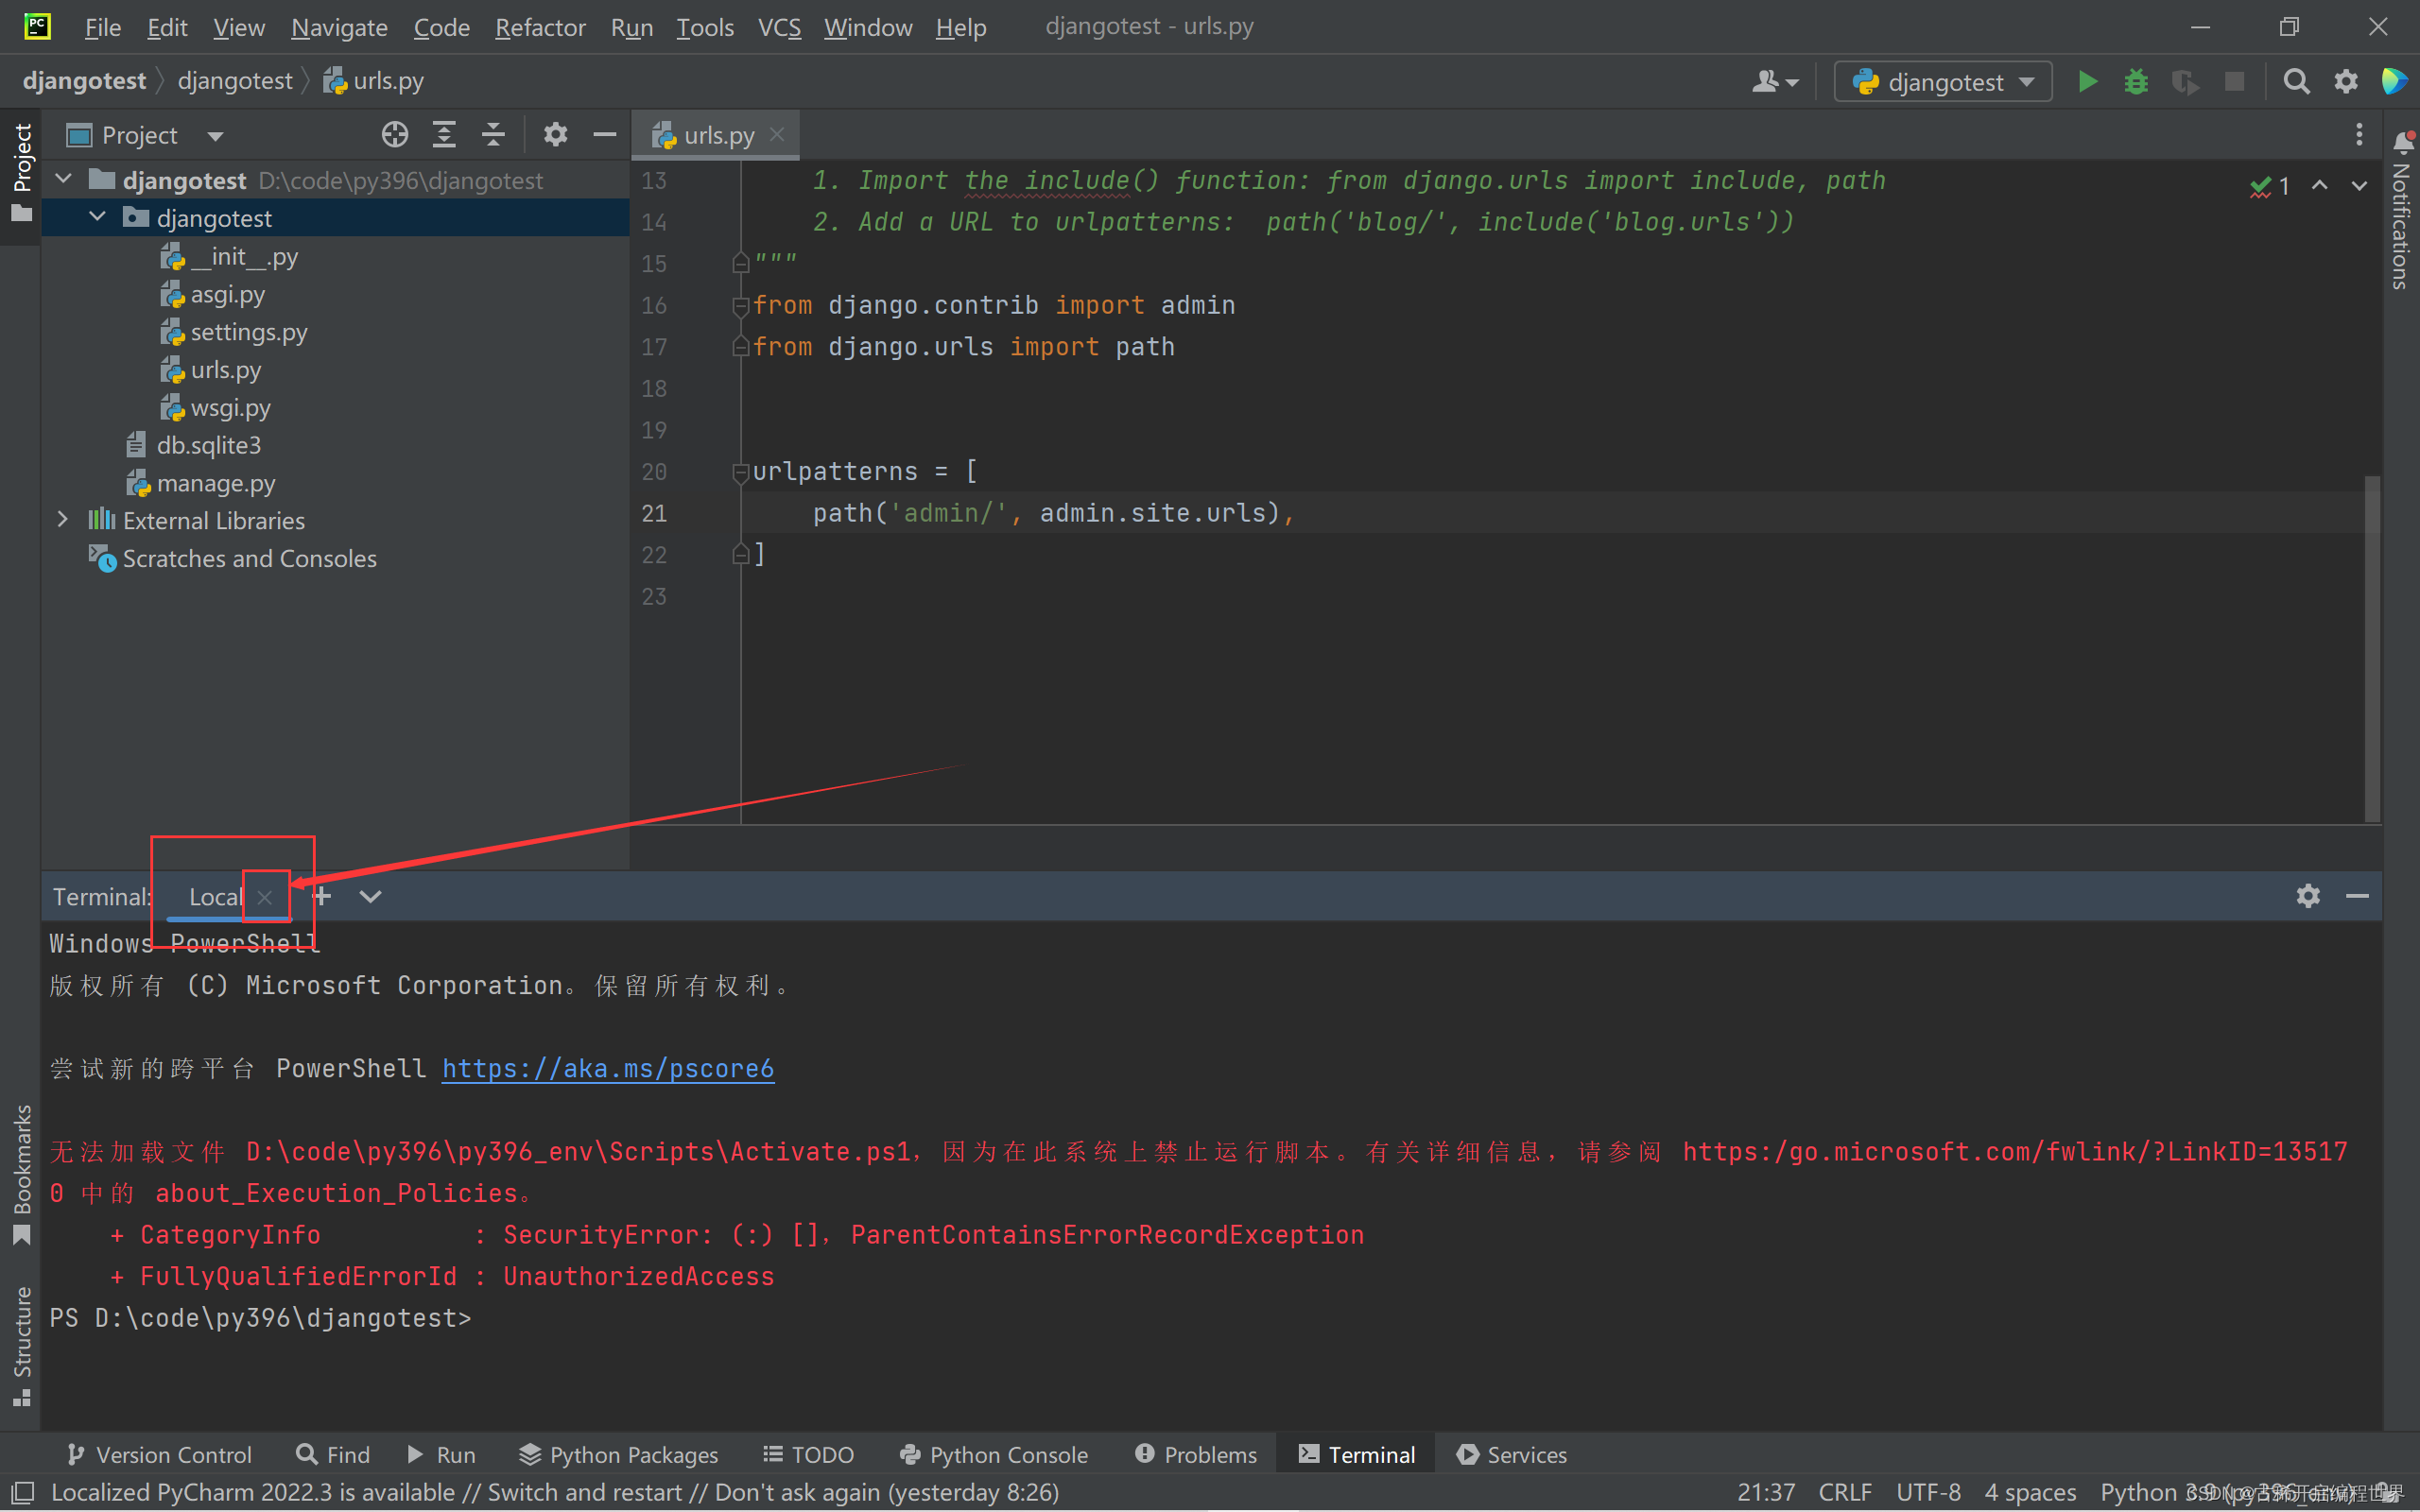The width and height of the screenshot is (2420, 1512).
Task: Select manage.py in project tree
Action: pyautogui.click(x=215, y=483)
